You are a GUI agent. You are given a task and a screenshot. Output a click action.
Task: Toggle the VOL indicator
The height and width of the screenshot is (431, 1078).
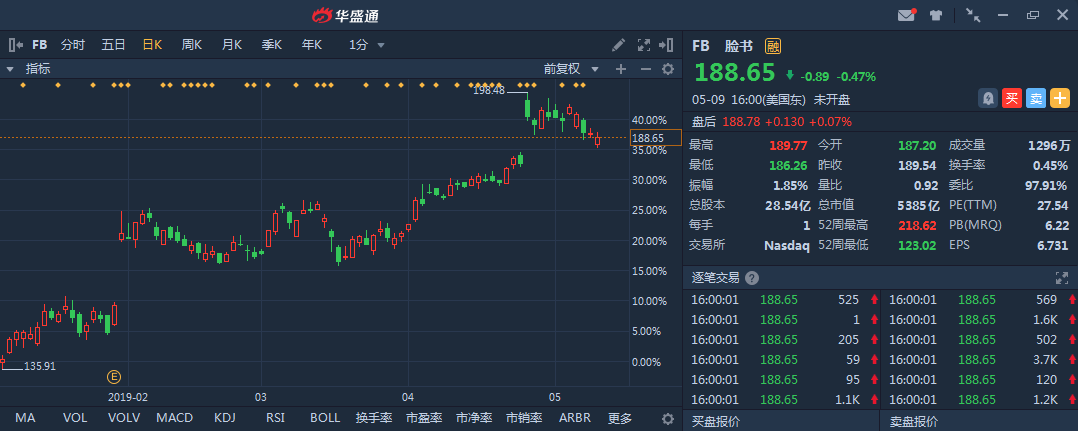[x=75, y=418]
